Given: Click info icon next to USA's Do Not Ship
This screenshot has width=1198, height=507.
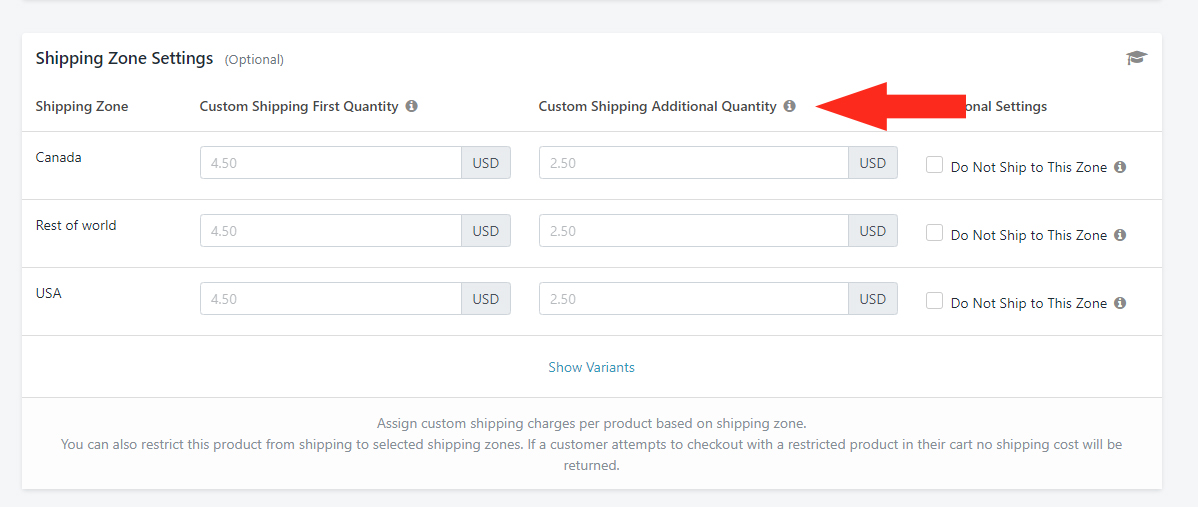Looking at the screenshot, I should click(x=1120, y=302).
